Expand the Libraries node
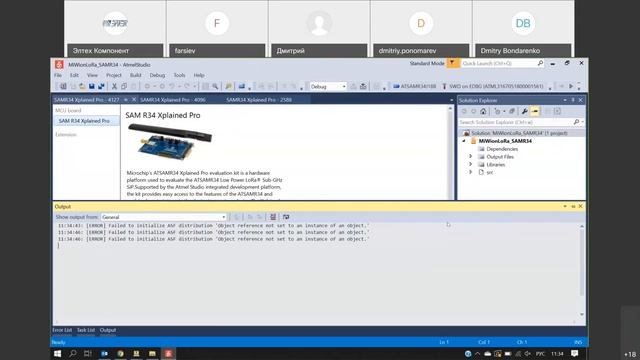Screen dimensions: 640x360 tap(470, 164)
